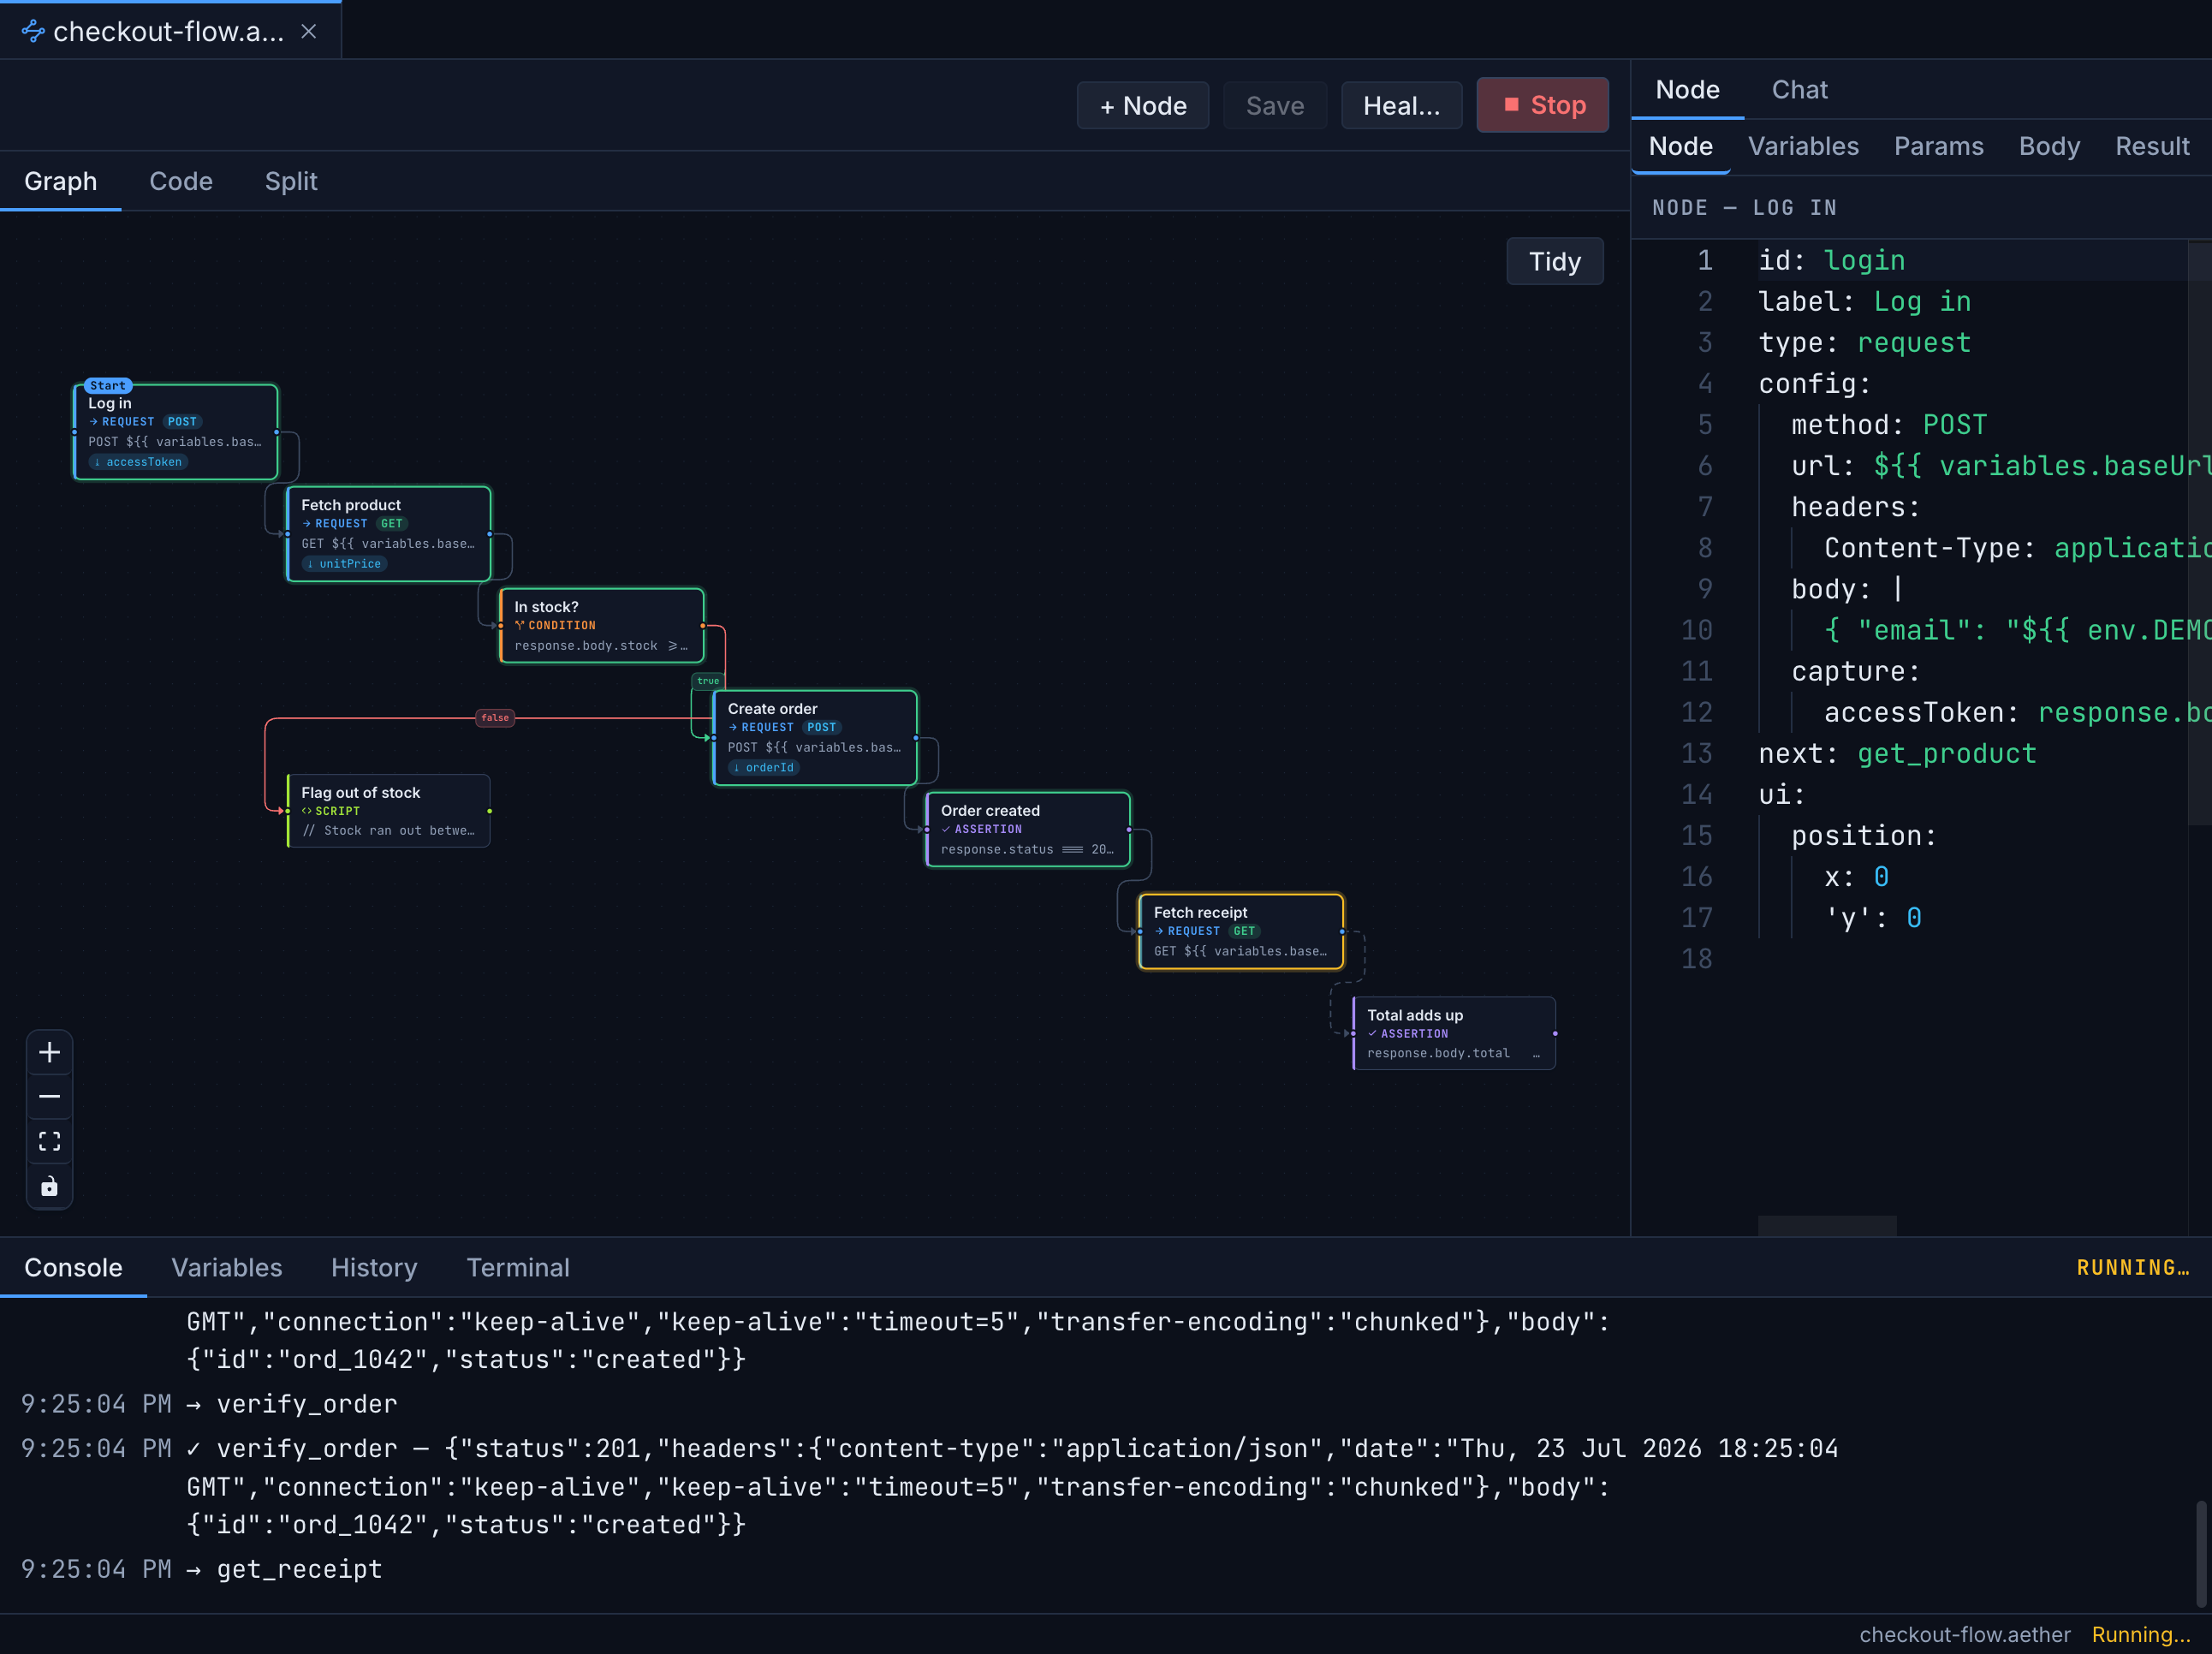Click the assertion check icon on Total adds up
2212x1654 pixels.
pyautogui.click(x=1373, y=1033)
